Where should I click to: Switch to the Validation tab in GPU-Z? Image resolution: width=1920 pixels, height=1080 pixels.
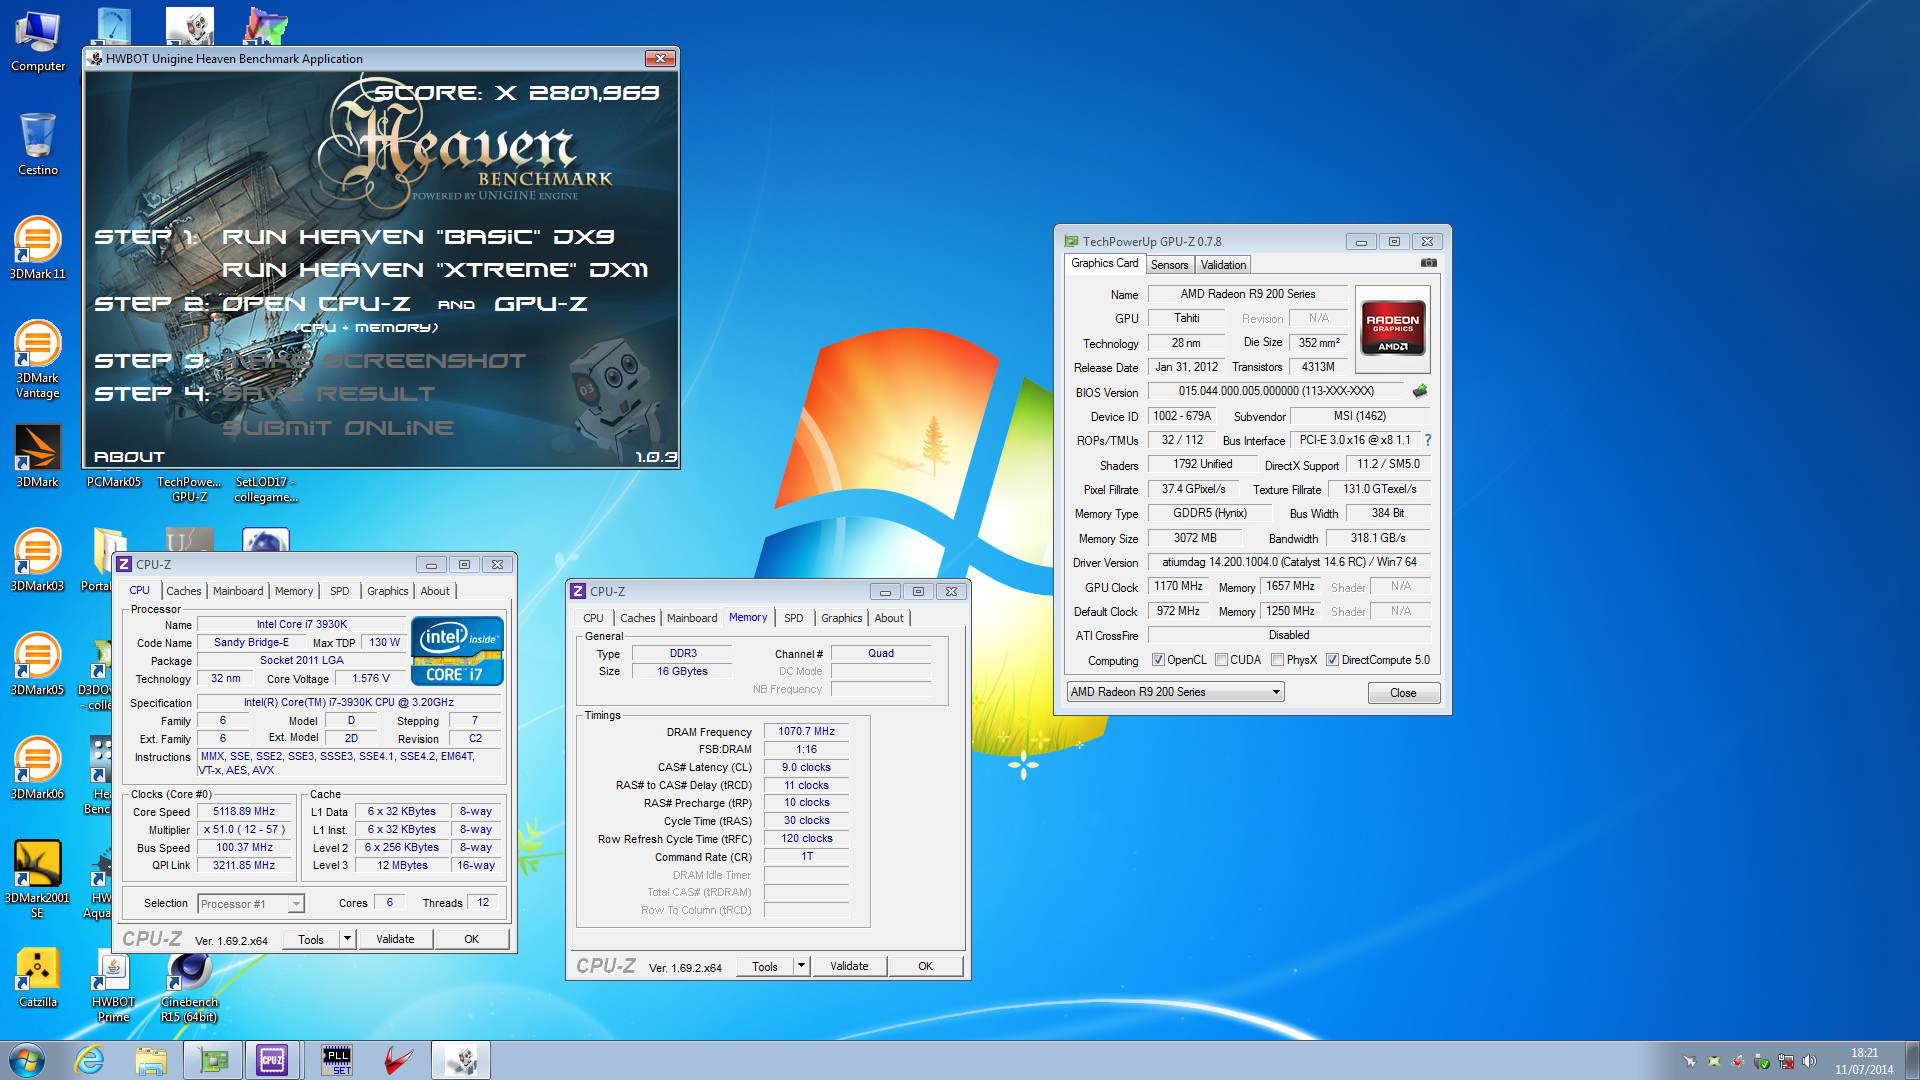point(1223,265)
